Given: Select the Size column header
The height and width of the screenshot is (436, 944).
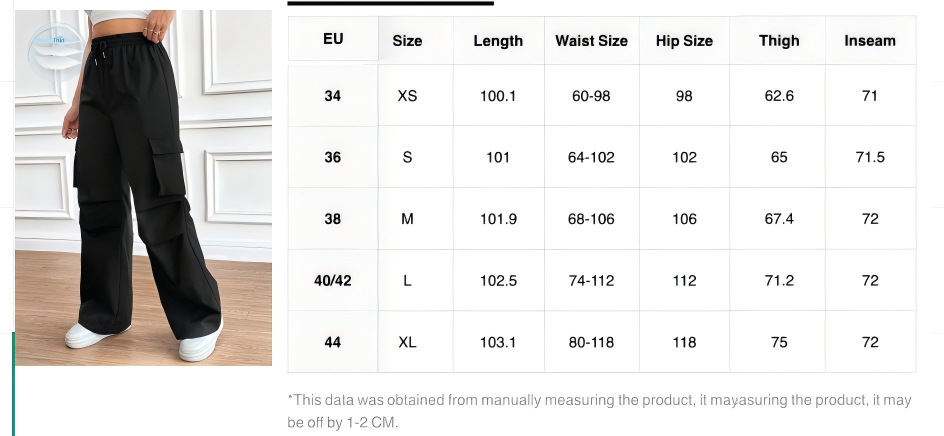Looking at the screenshot, I should pos(407,41).
